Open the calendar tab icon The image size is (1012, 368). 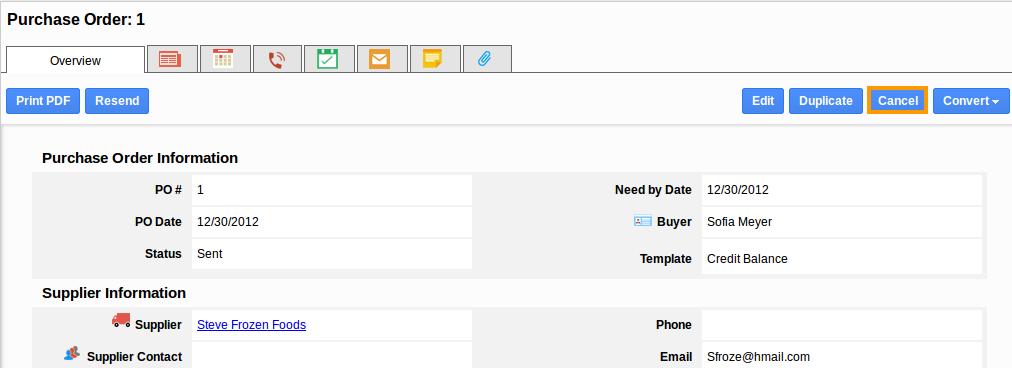point(223,59)
